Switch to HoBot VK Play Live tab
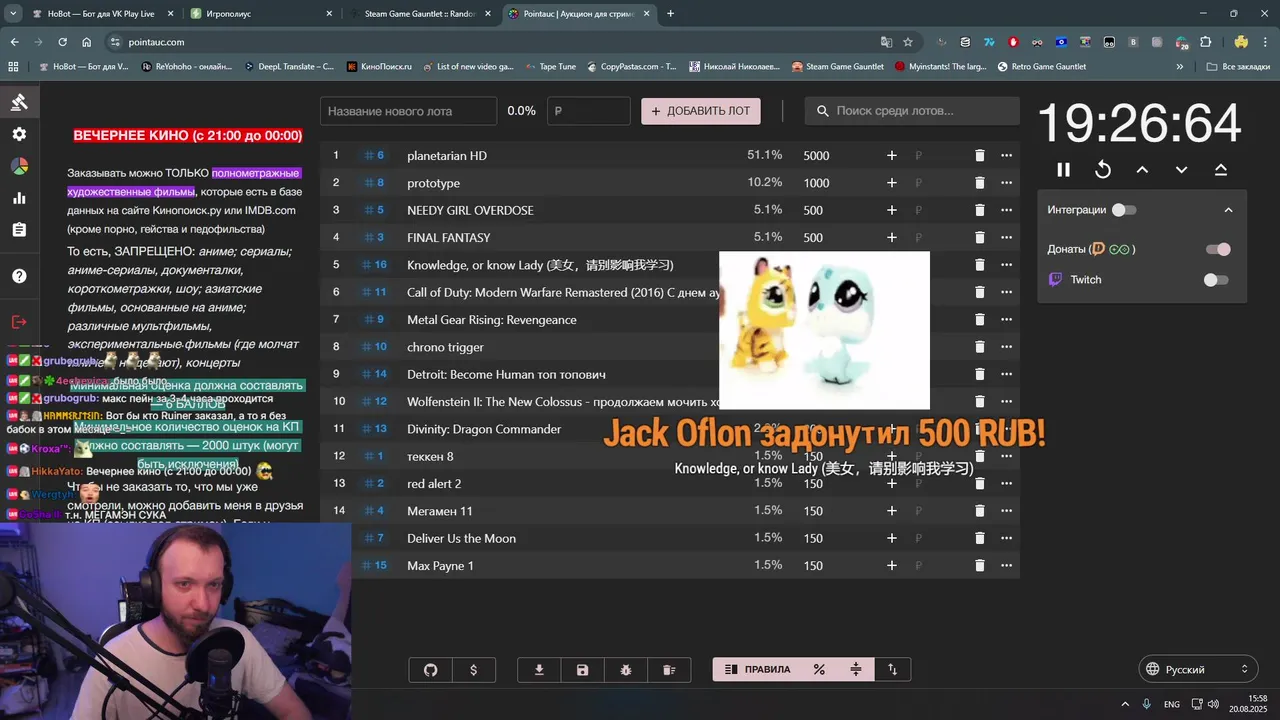 click(x=103, y=14)
